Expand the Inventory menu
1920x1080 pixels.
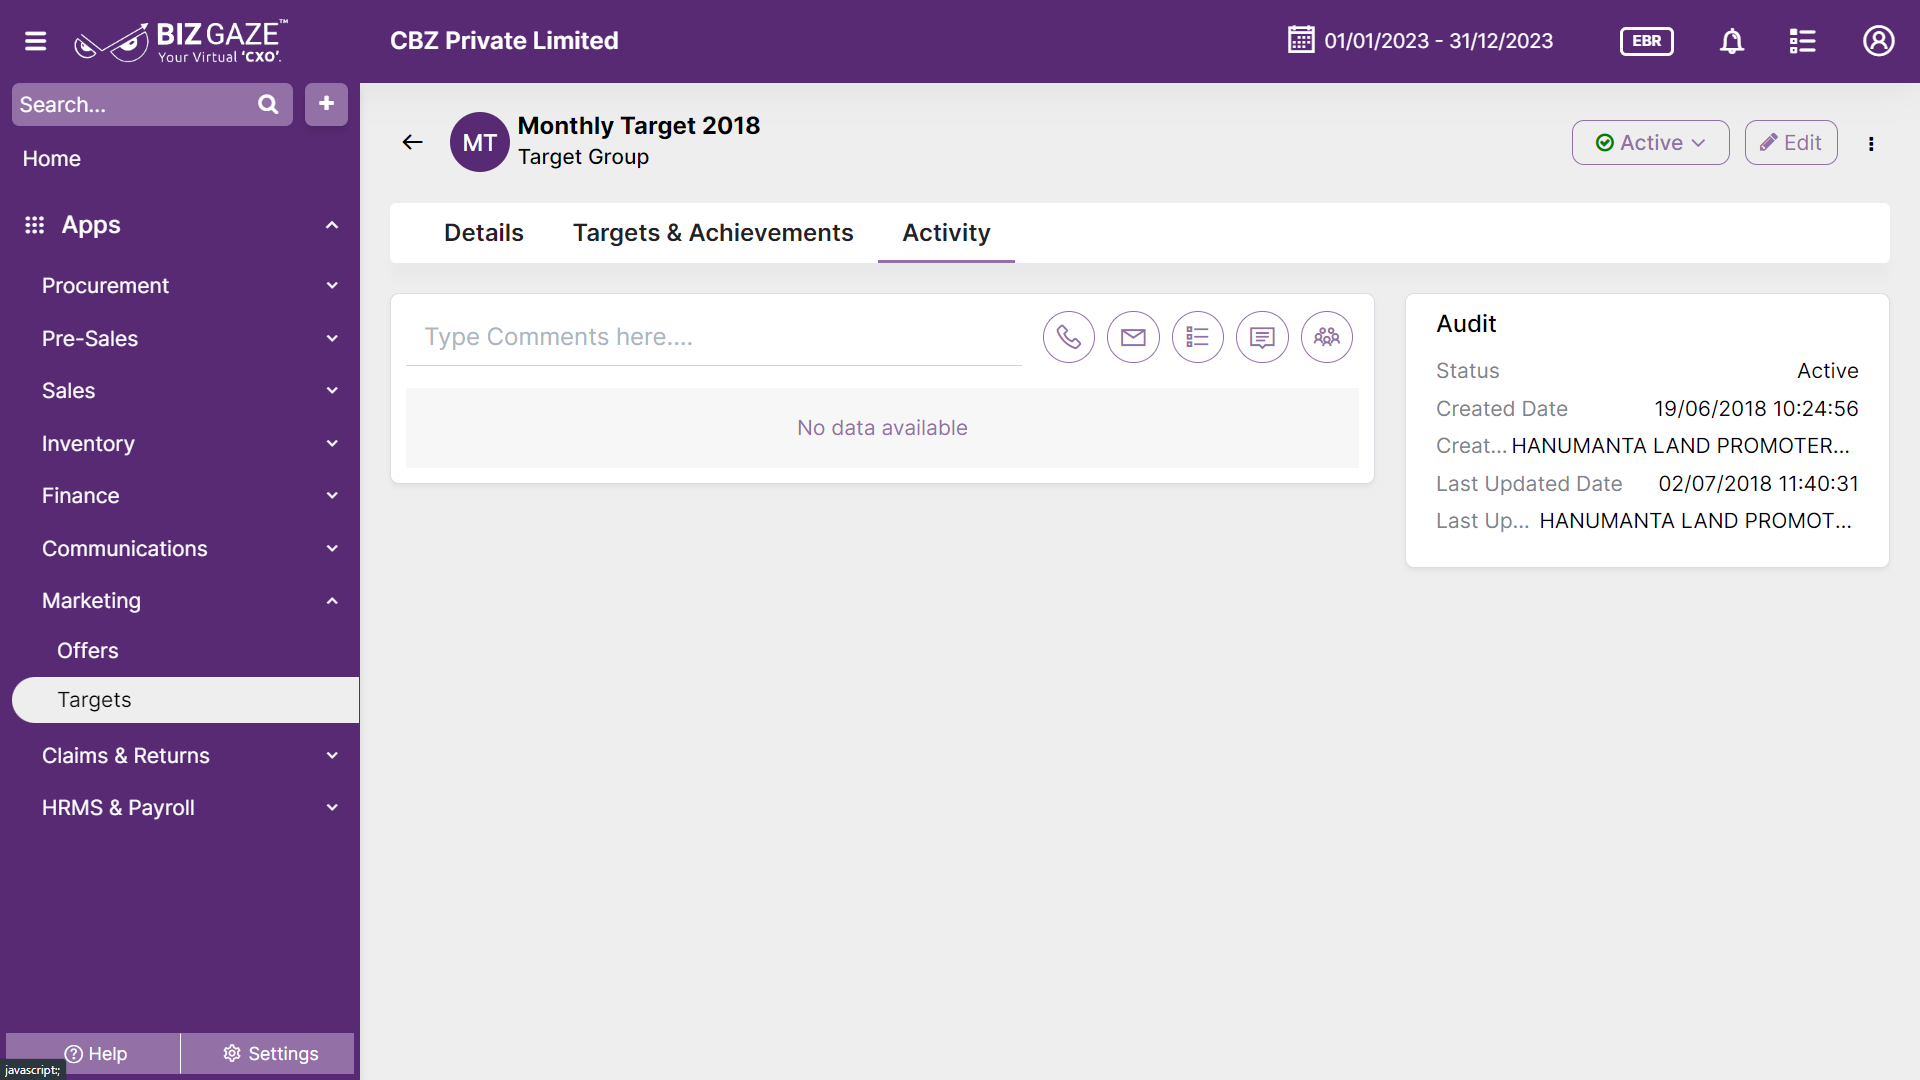[x=190, y=444]
